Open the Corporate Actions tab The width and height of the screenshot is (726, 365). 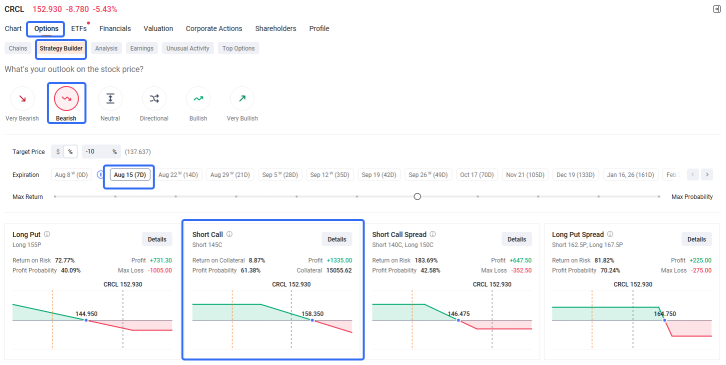pos(214,28)
